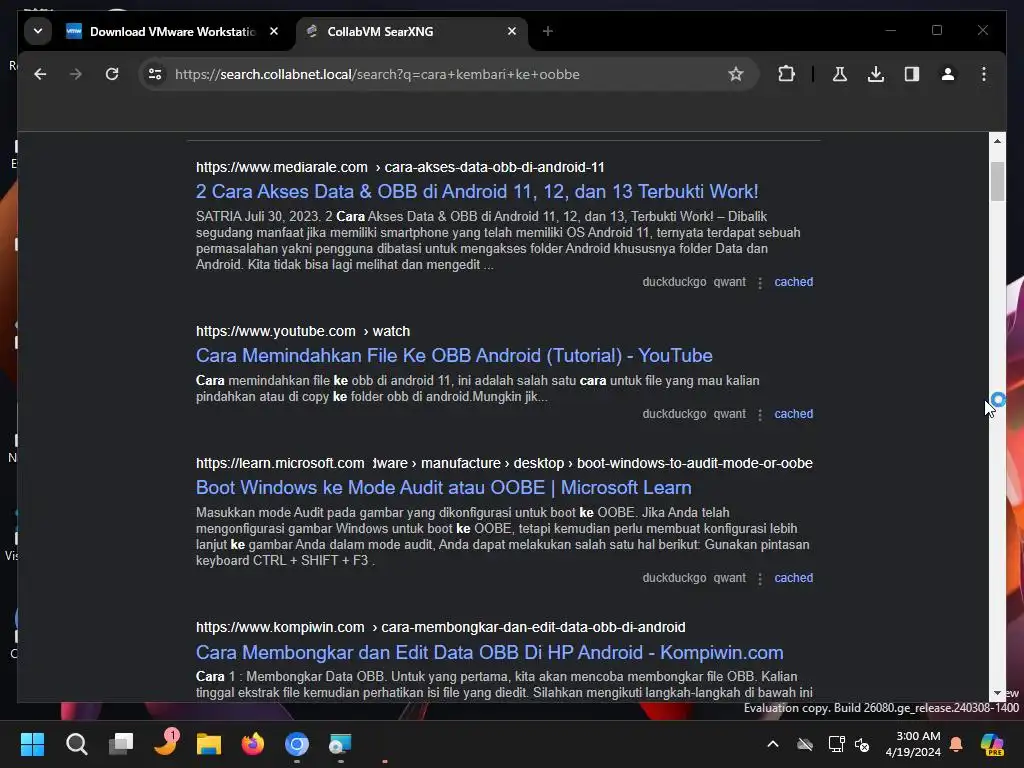Screen dimensions: 1024x768
Task: Click the learn.microsoft.com URL breadcrumb
Action: coord(504,463)
